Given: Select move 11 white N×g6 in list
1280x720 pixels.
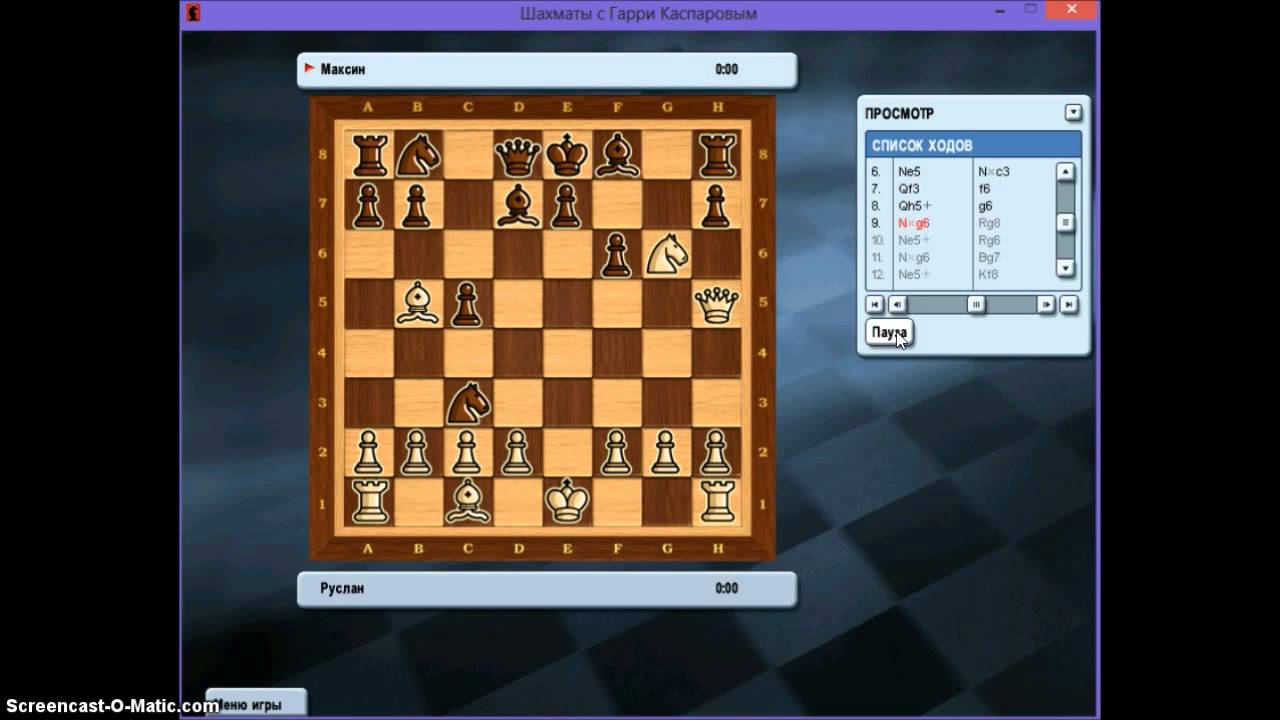Looking at the screenshot, I should (x=913, y=257).
